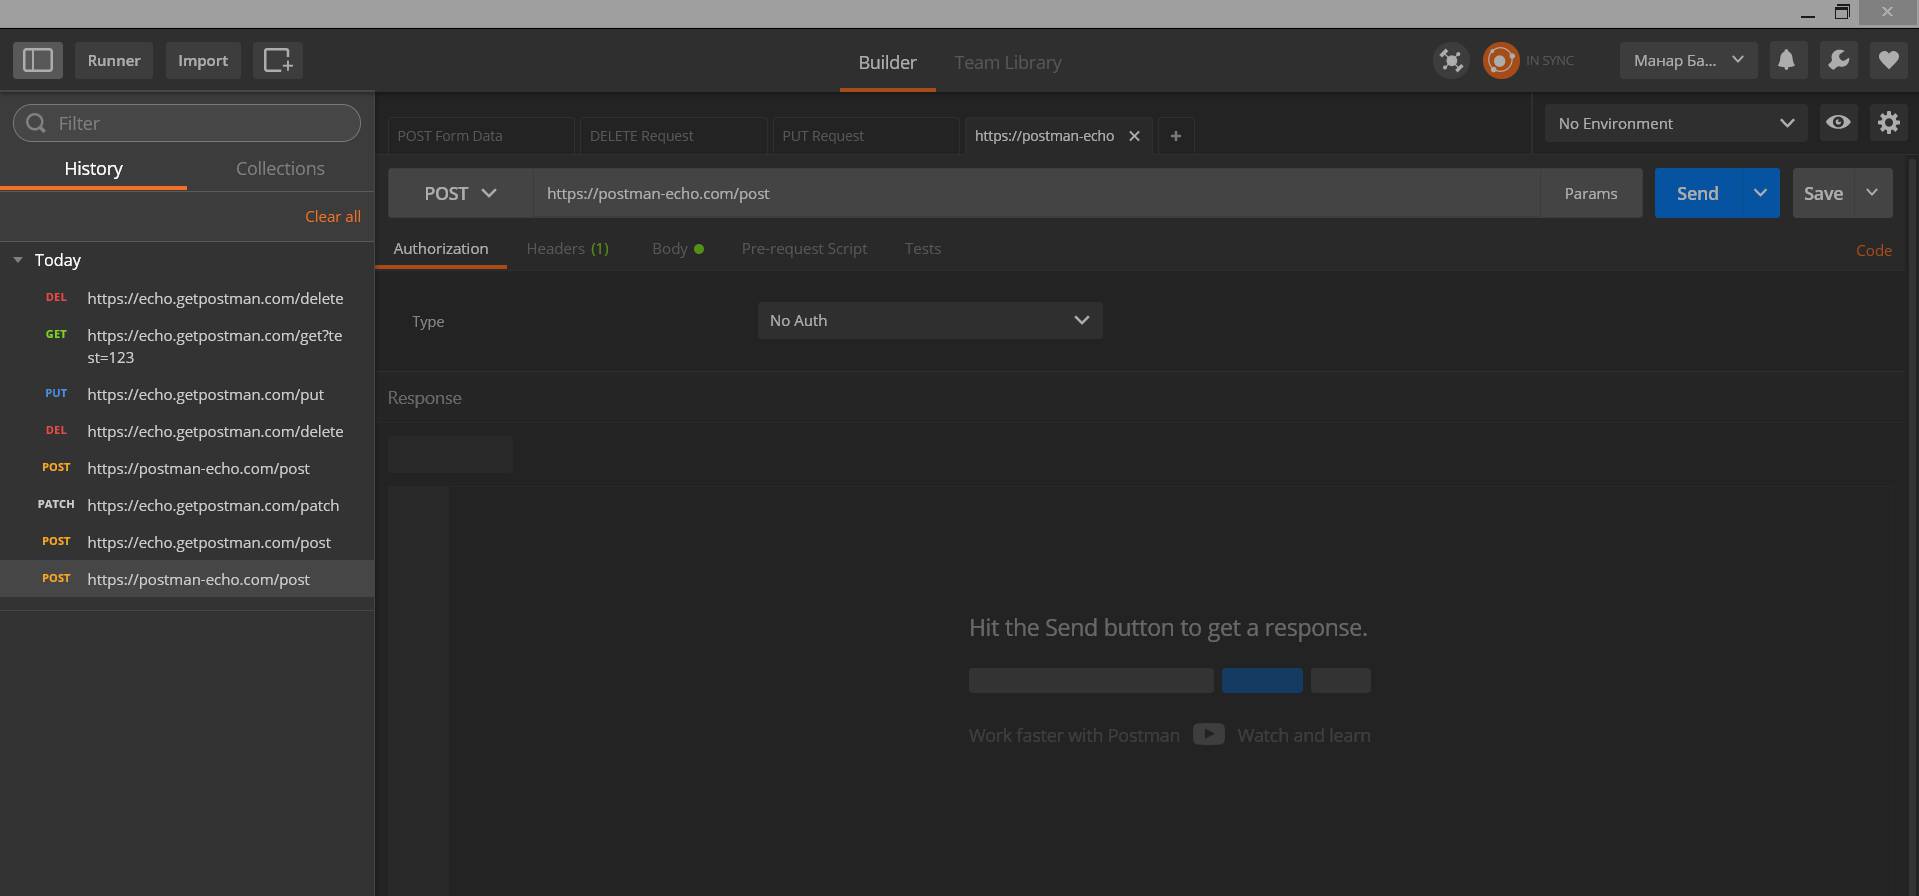Click the orange sync status icon
The image size is (1919, 896).
pyautogui.click(x=1500, y=61)
